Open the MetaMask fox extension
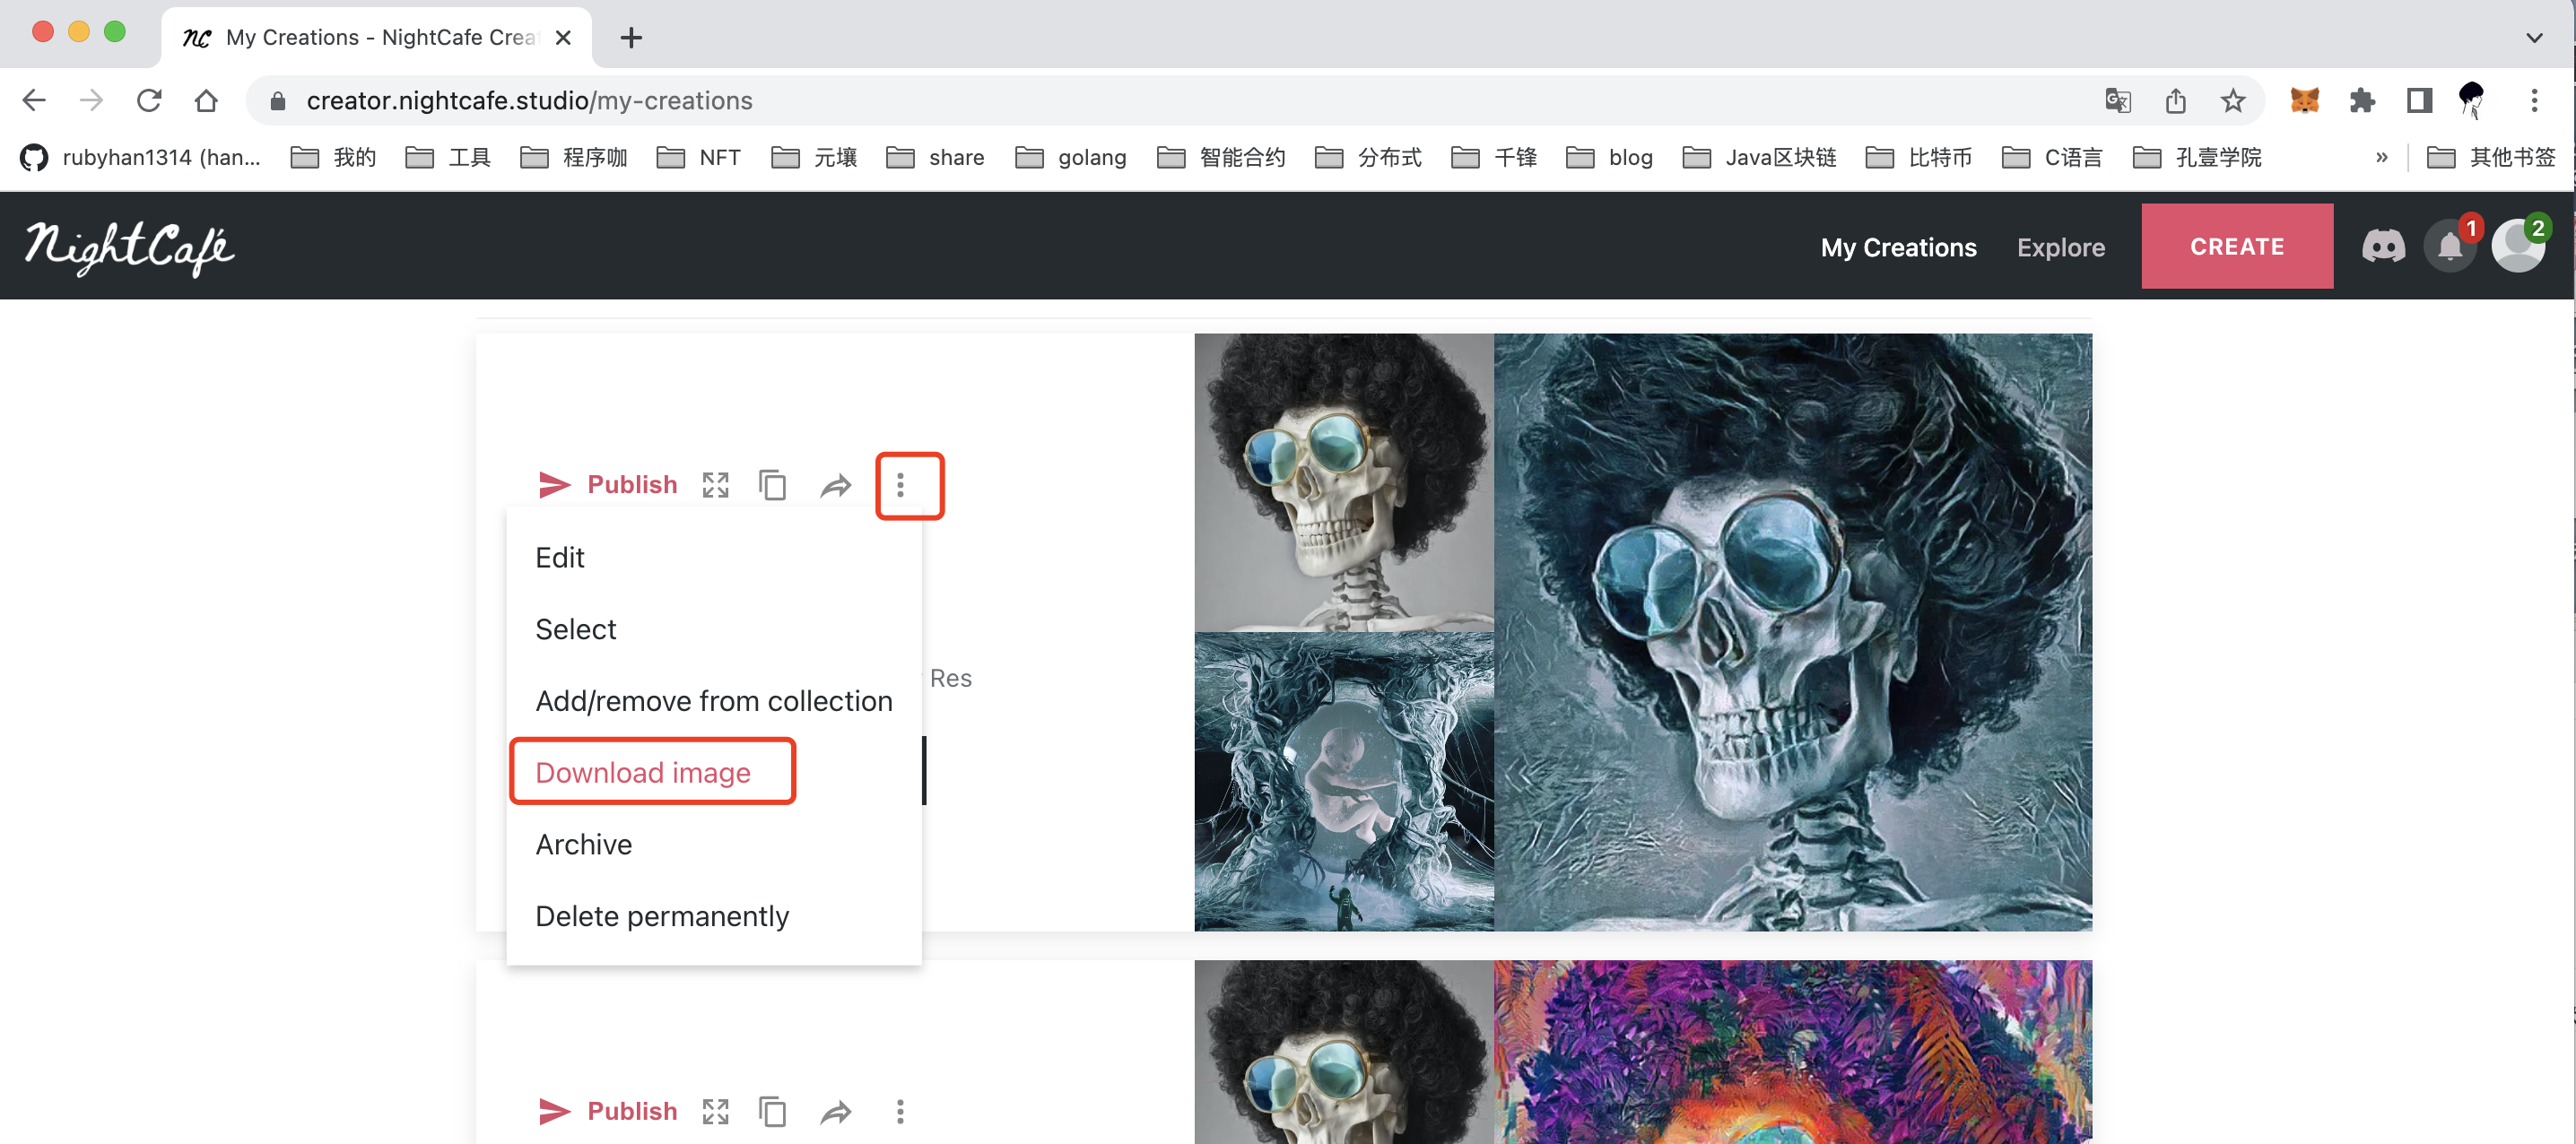Viewport: 2576px width, 1144px height. pyautogui.click(x=2304, y=100)
